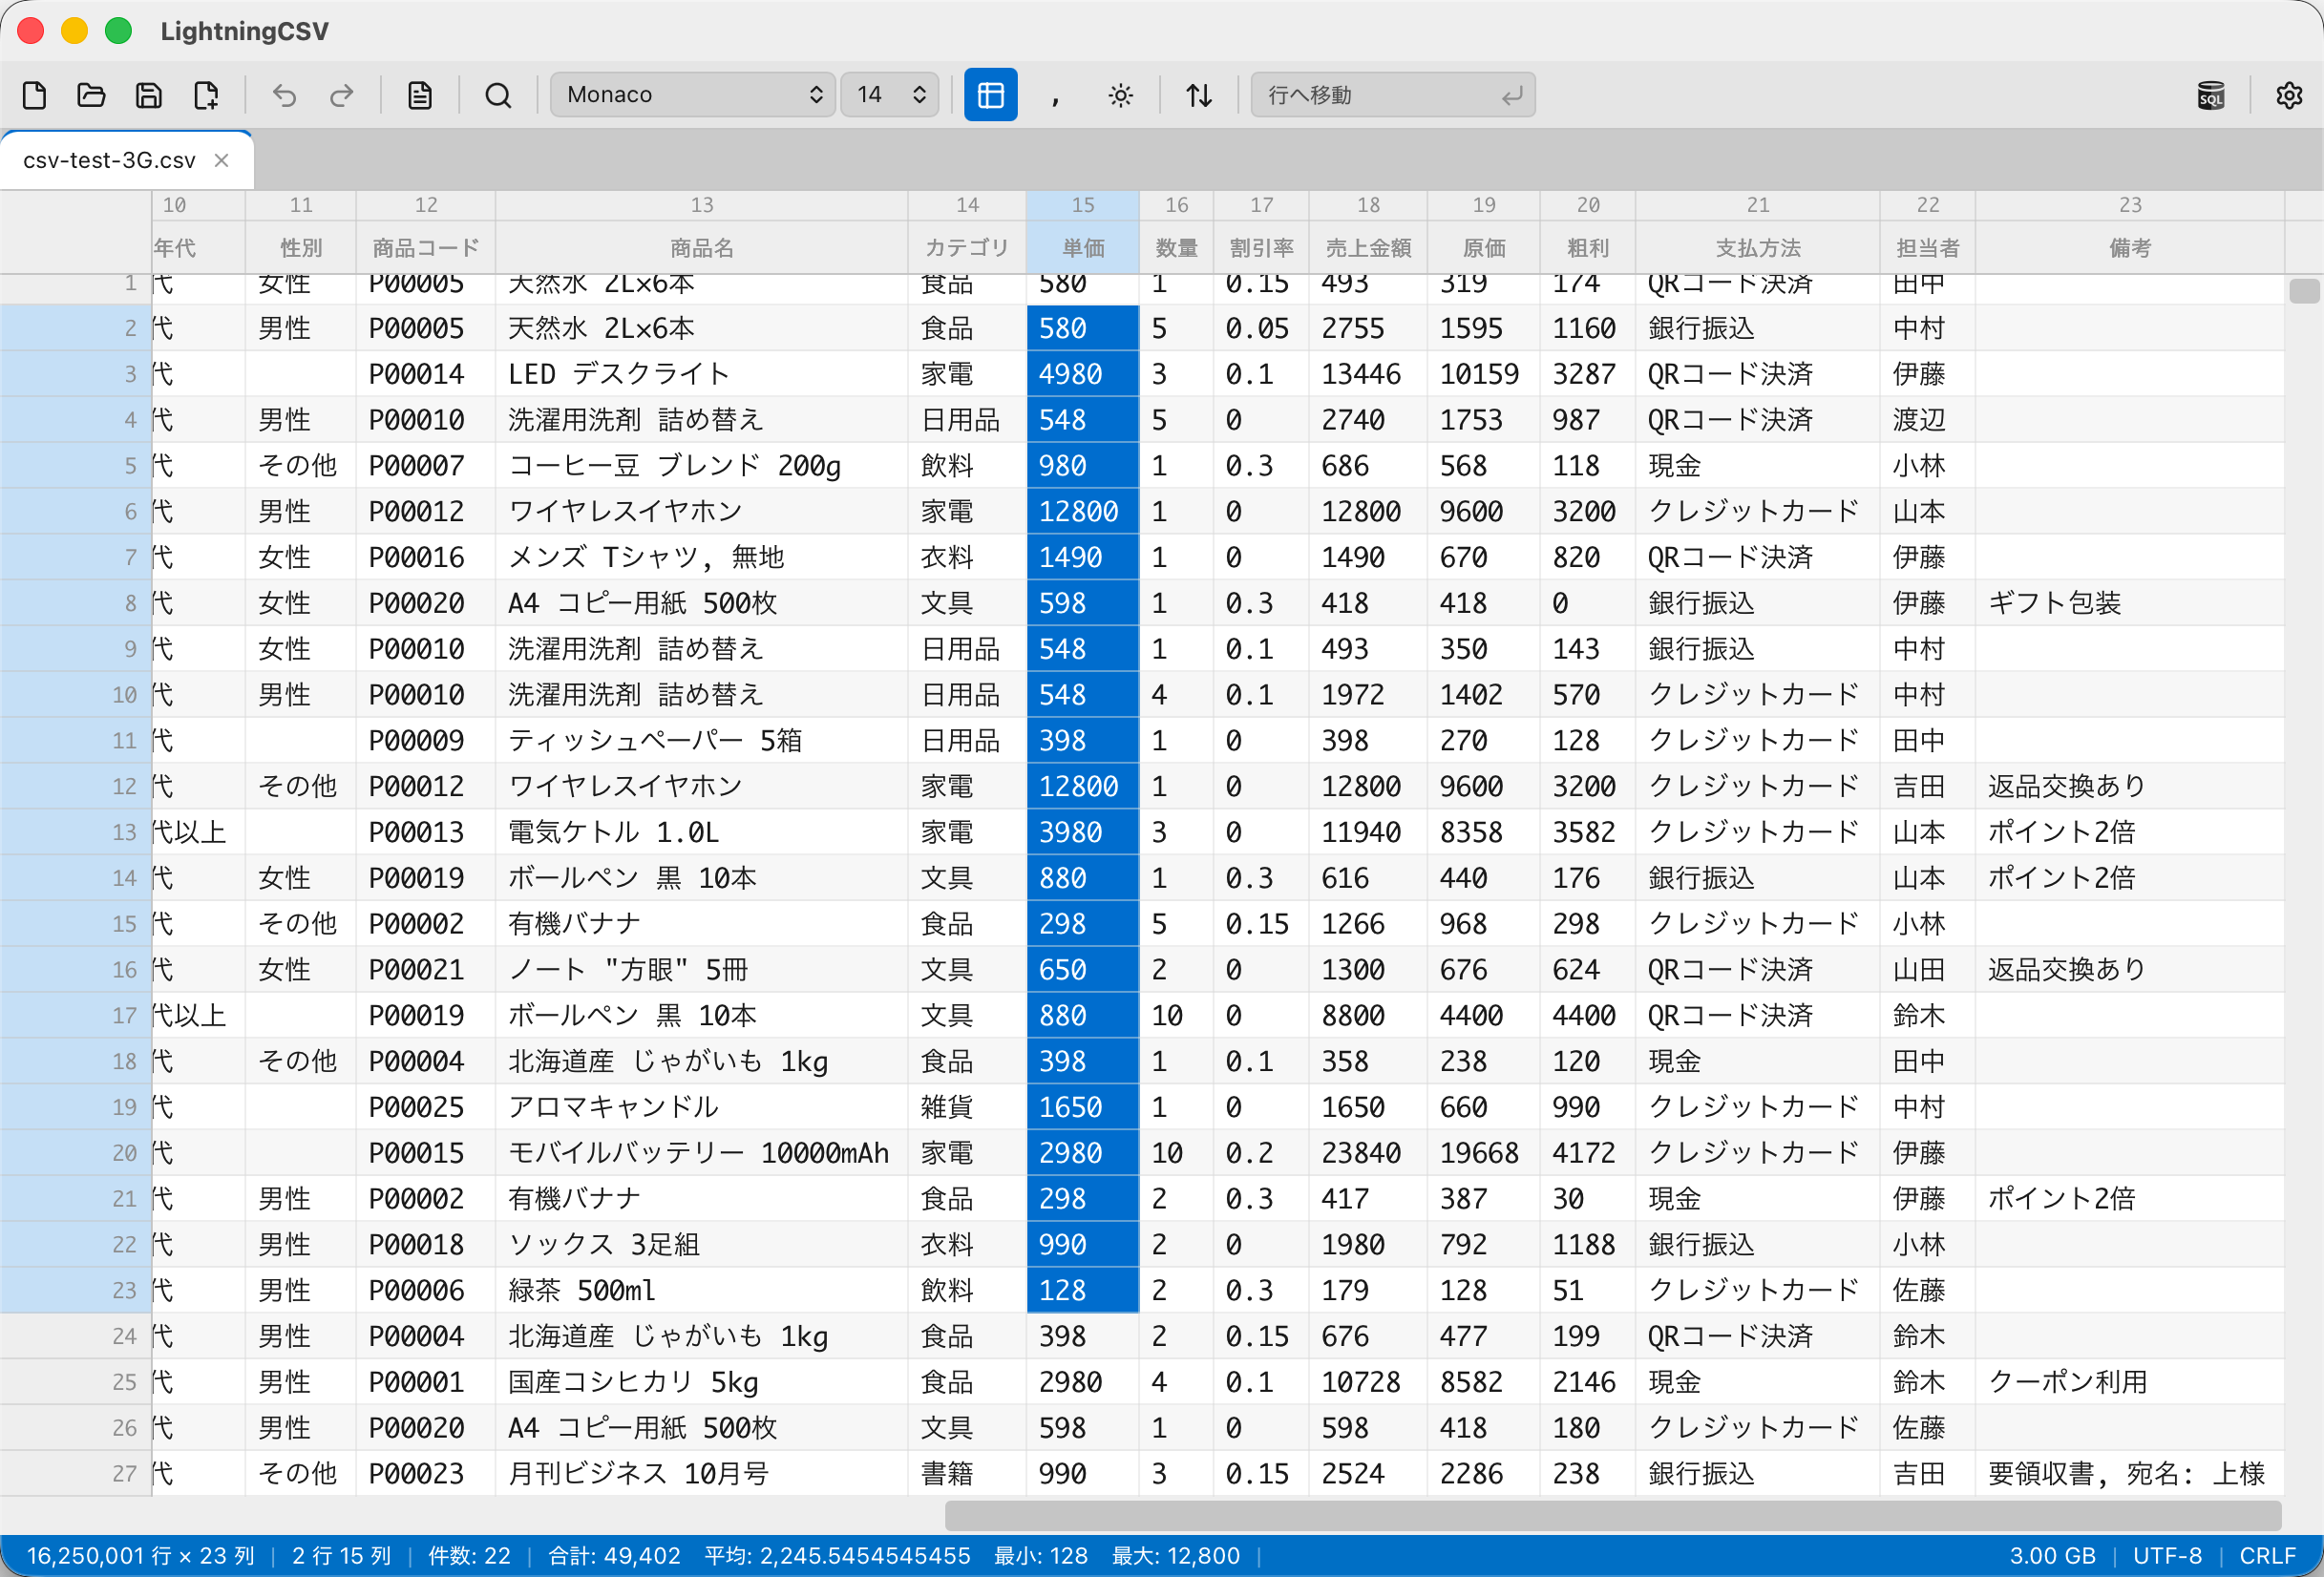
Task: Create a new file with the blank page icon
Action: click(x=35, y=95)
